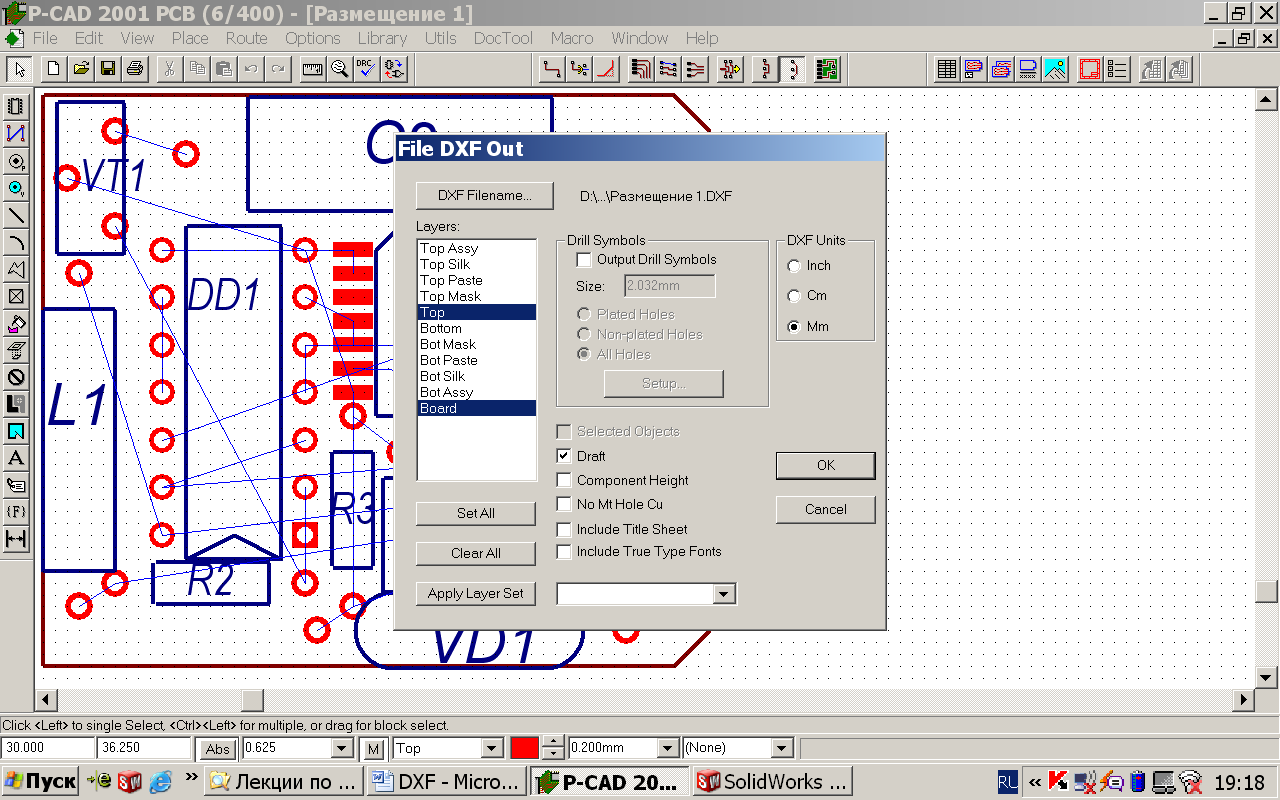Select Bot Paste layer in list
Viewport: 1280px width, 800px height.
476,360
